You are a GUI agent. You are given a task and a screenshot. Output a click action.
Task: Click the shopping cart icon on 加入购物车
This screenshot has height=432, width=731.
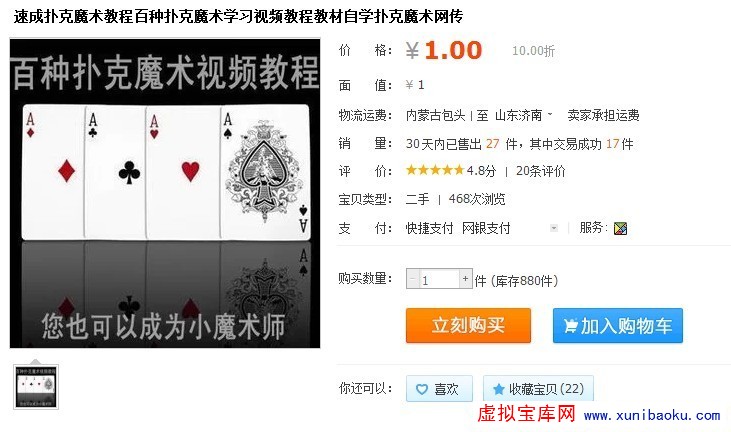[571, 325]
